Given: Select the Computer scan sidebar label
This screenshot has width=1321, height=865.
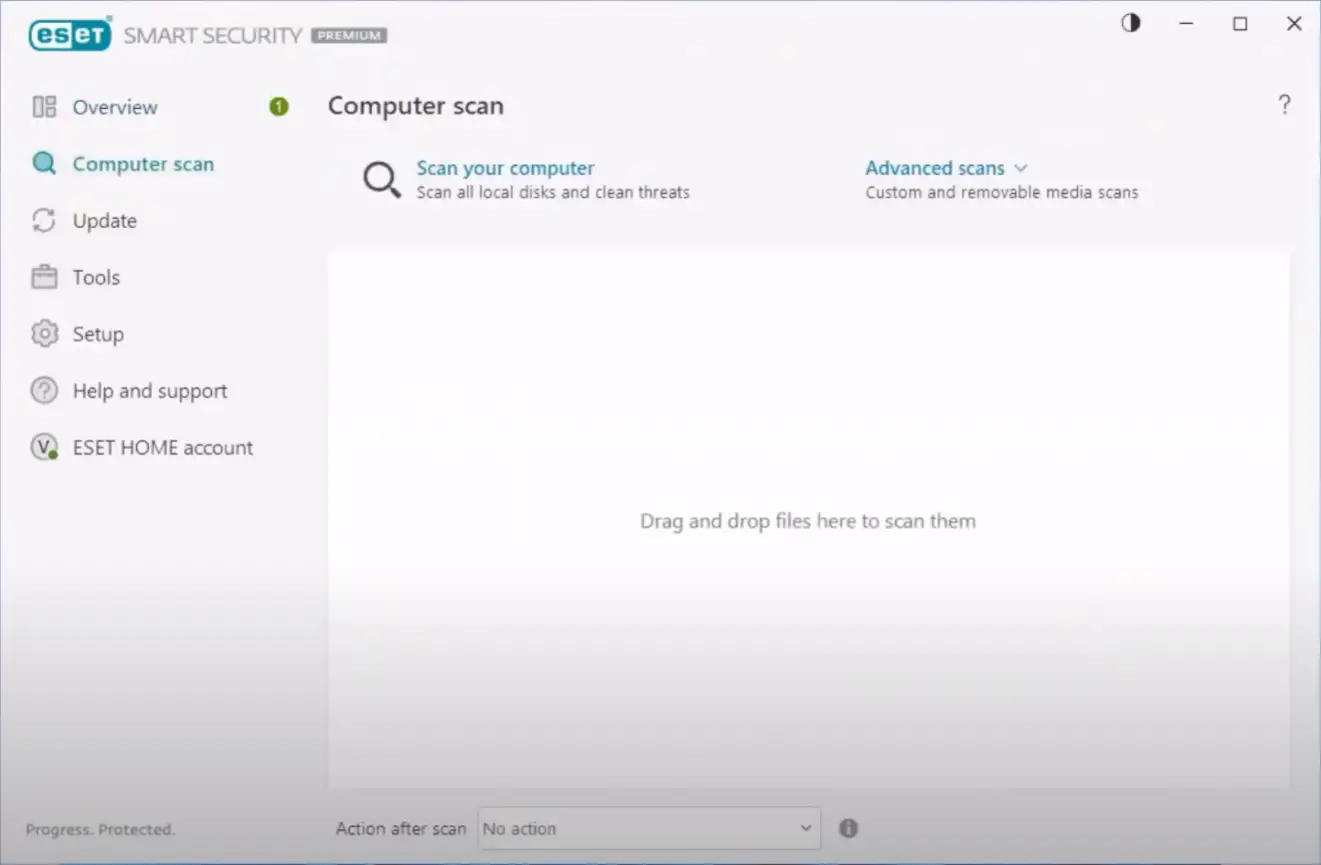Looking at the screenshot, I should tap(143, 164).
